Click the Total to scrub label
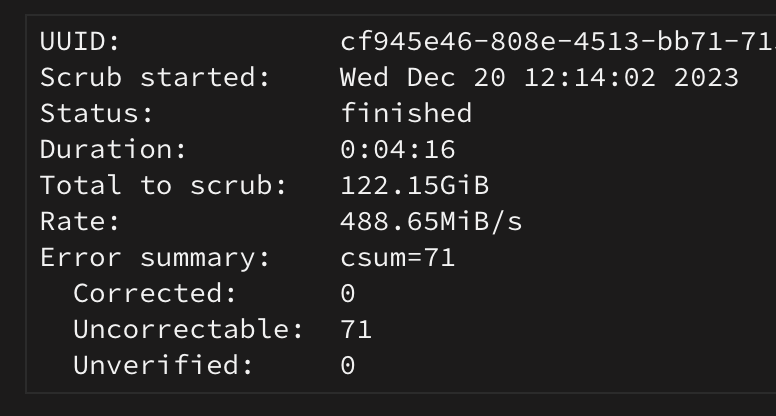776x416 pixels. pos(164,185)
